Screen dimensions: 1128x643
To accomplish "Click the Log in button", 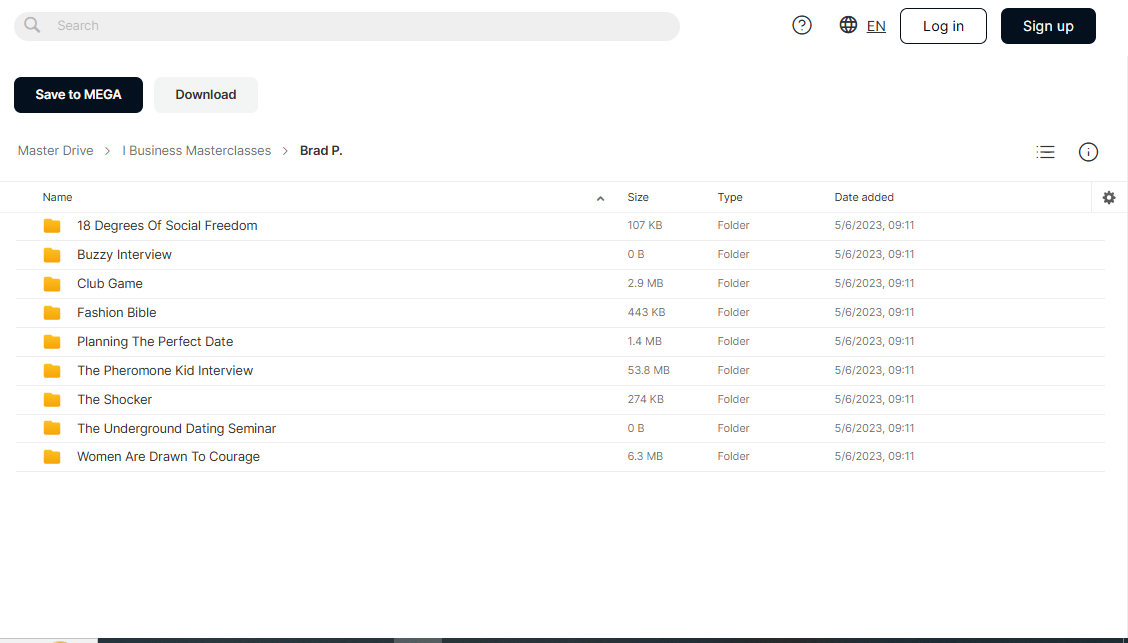I will click(943, 26).
